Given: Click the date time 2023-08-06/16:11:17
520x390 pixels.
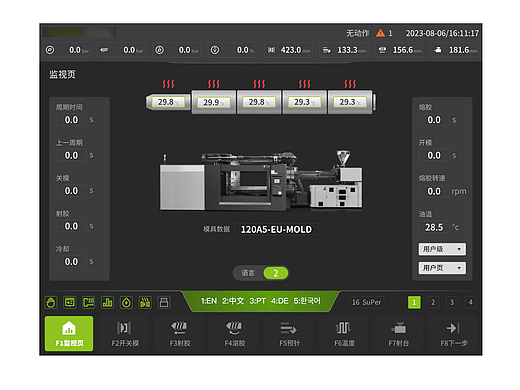Looking at the screenshot, I should coord(442,33).
